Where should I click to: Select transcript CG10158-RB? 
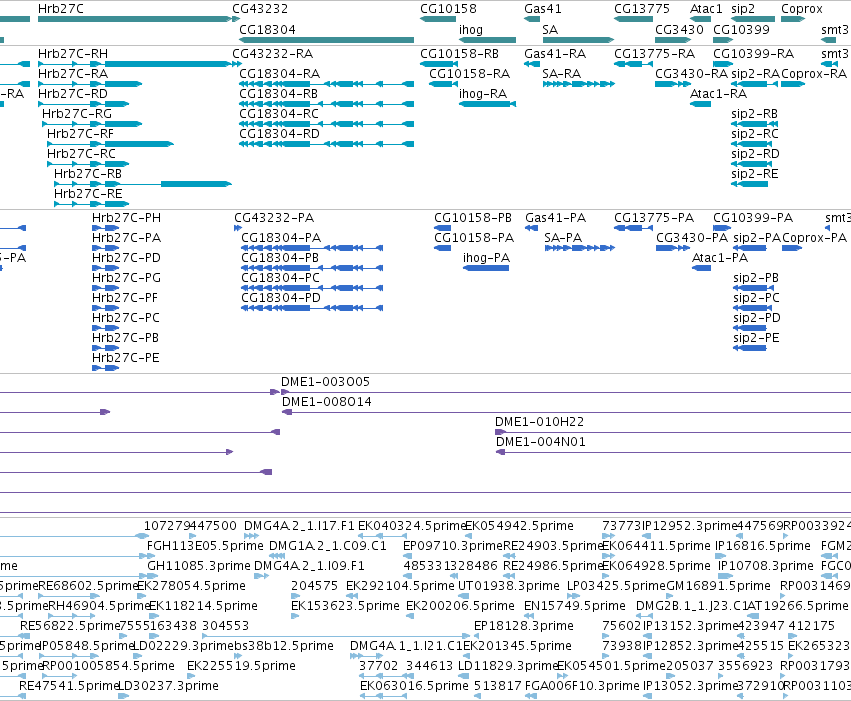pos(437,64)
